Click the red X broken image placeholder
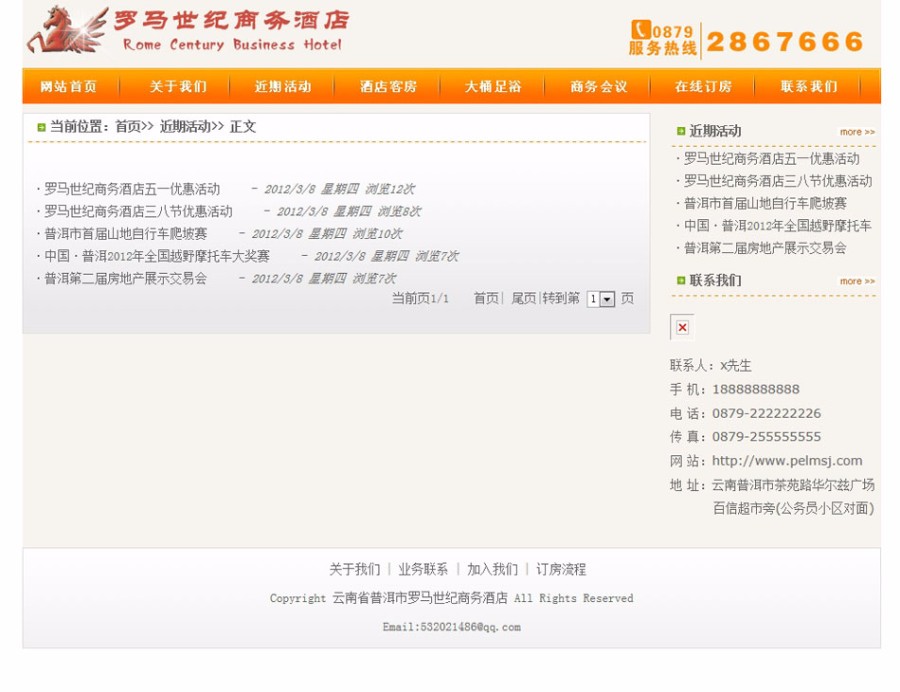900x692 pixels. 681,327
